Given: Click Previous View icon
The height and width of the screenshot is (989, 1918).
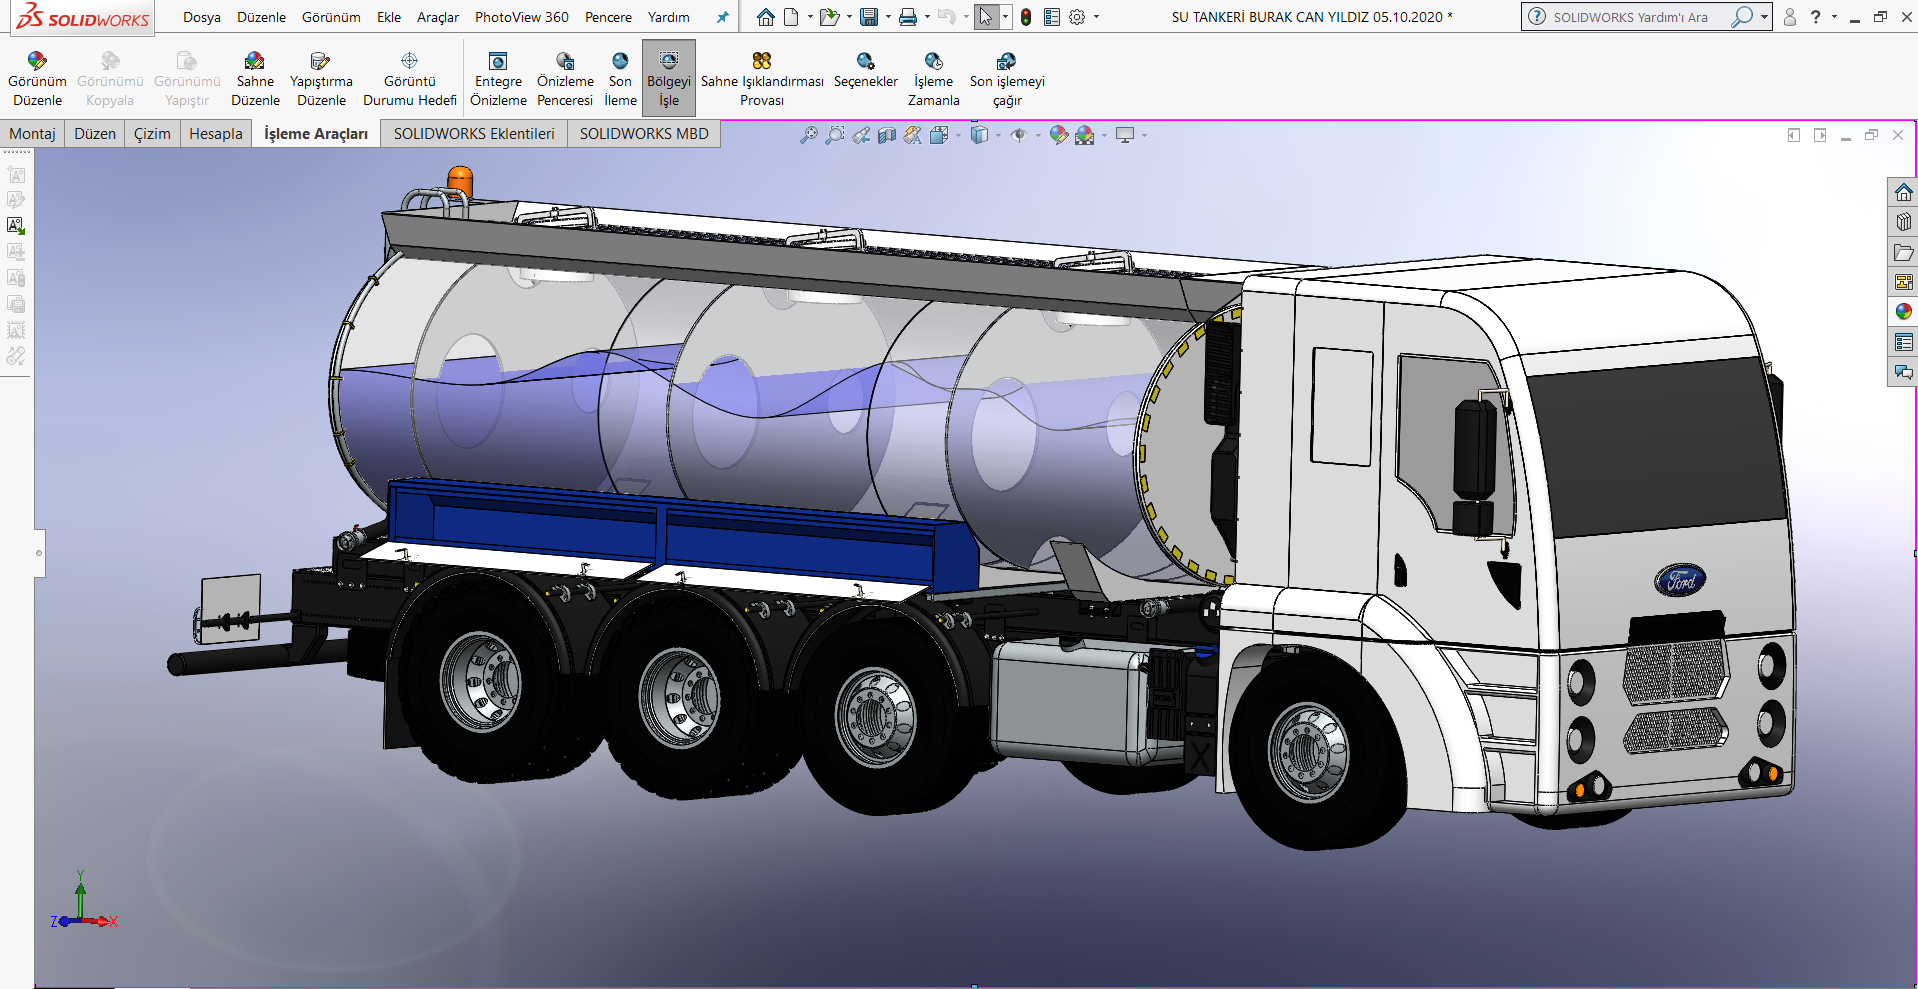Looking at the screenshot, I should click(x=861, y=135).
